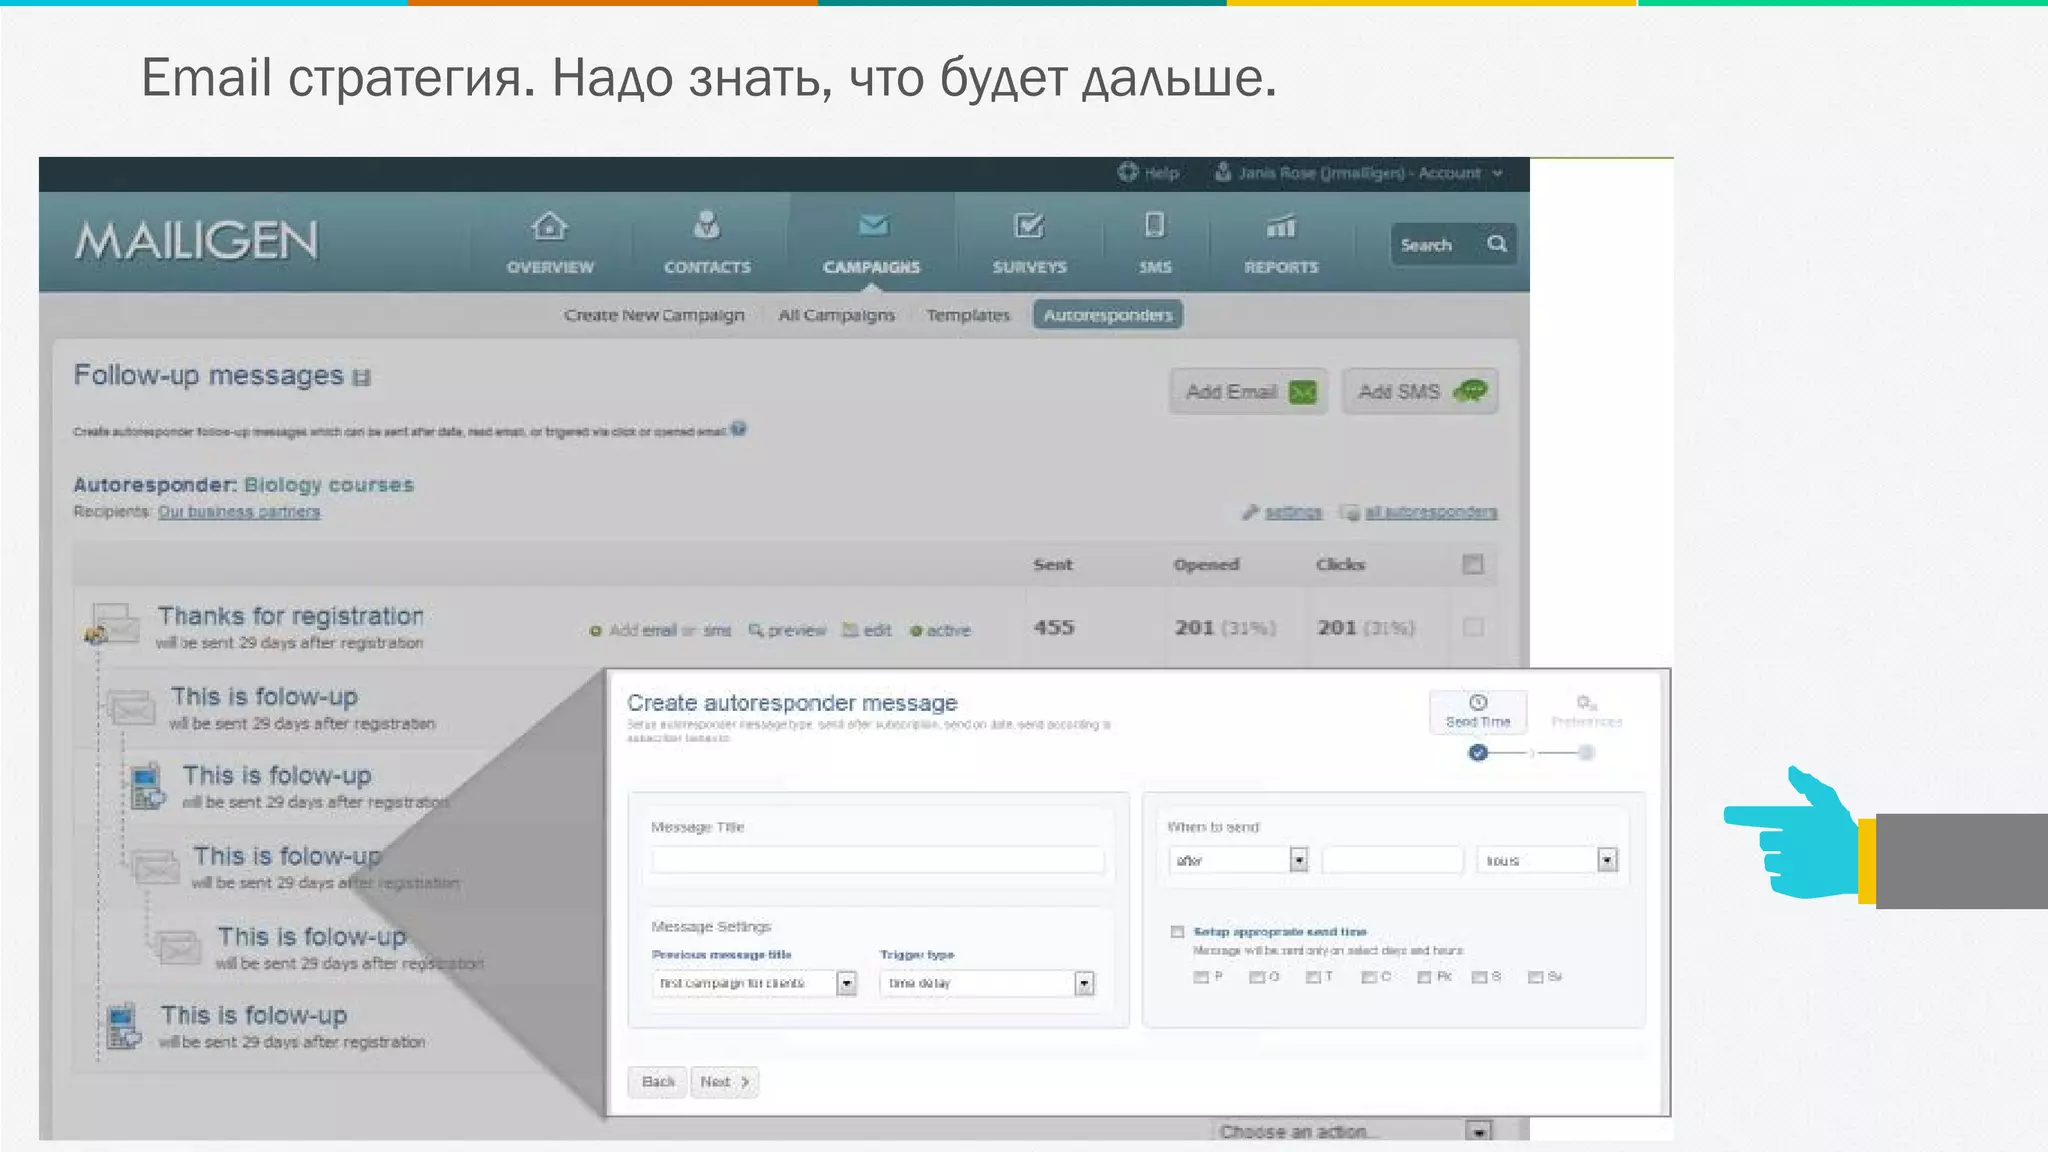Open Reports bar chart icon
Image resolution: width=2048 pixels, height=1152 pixels.
(x=1281, y=227)
